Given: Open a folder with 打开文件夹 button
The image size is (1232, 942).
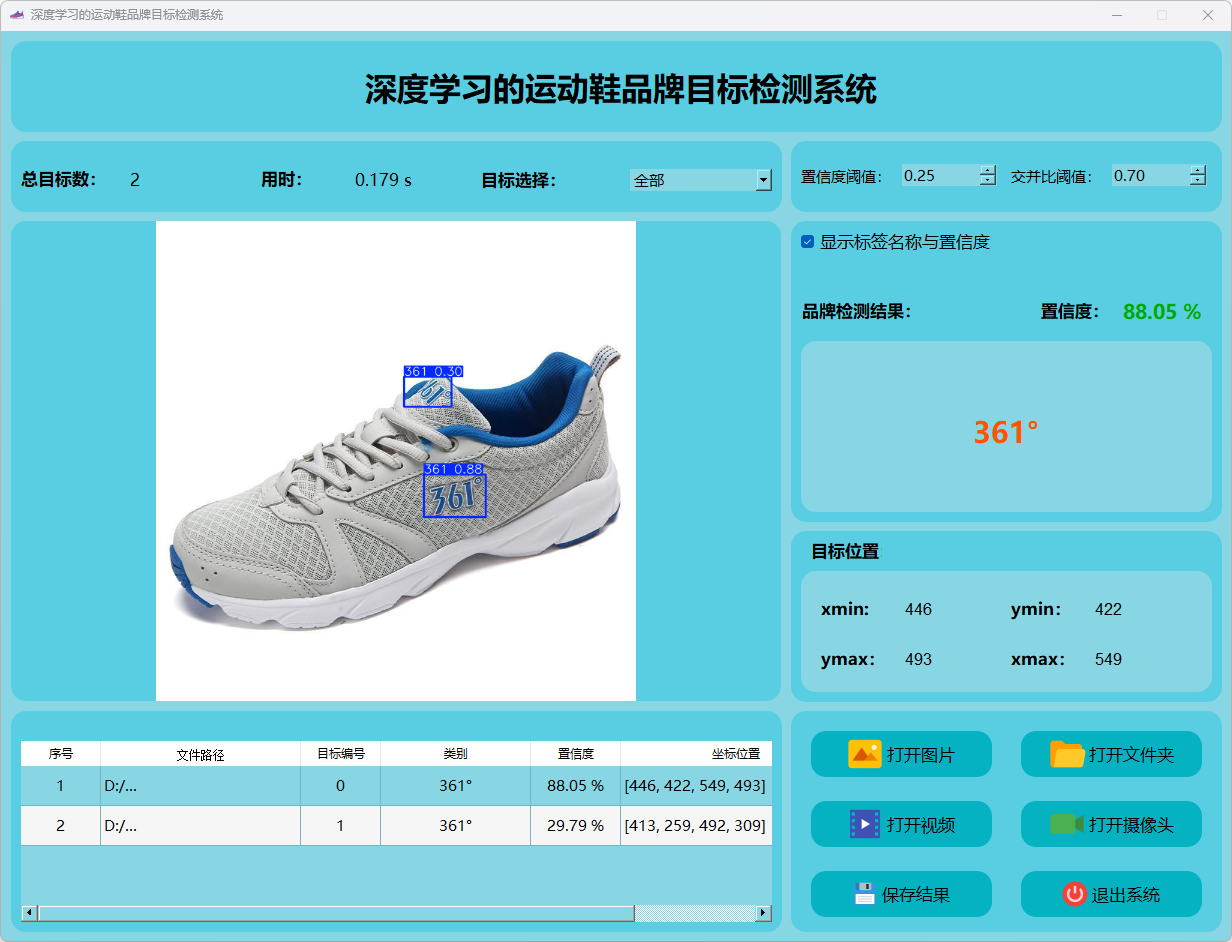Looking at the screenshot, I should (1111, 754).
